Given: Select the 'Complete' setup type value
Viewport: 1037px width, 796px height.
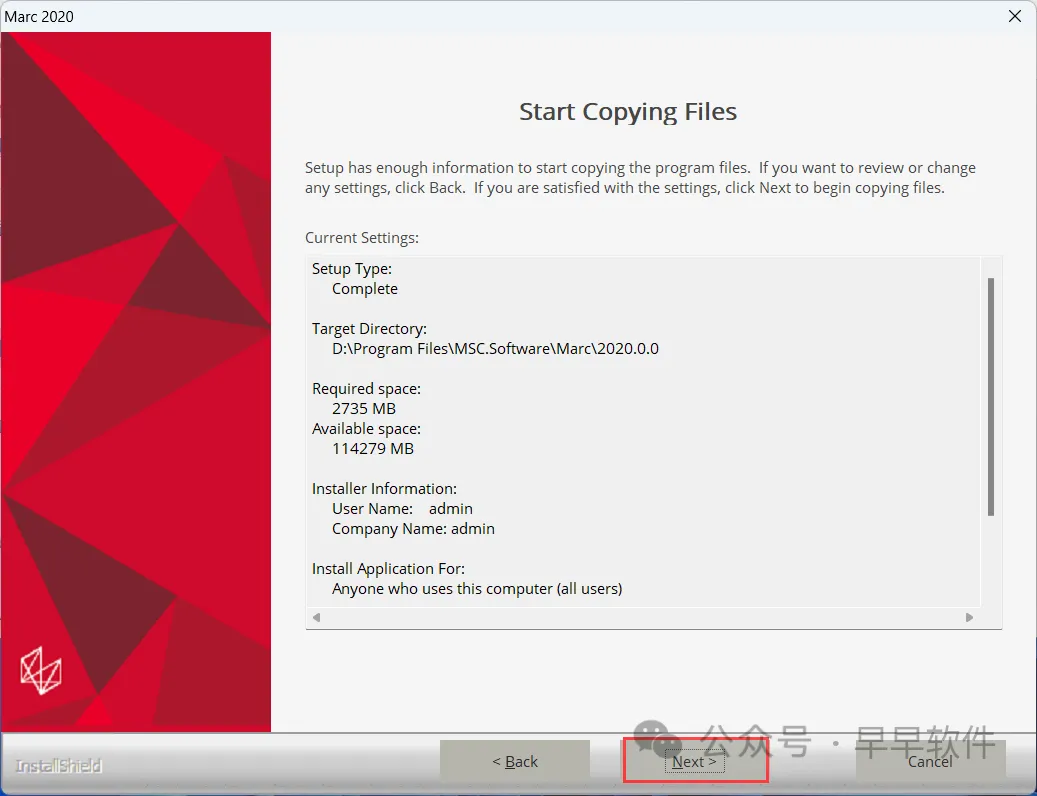Looking at the screenshot, I should coord(364,288).
